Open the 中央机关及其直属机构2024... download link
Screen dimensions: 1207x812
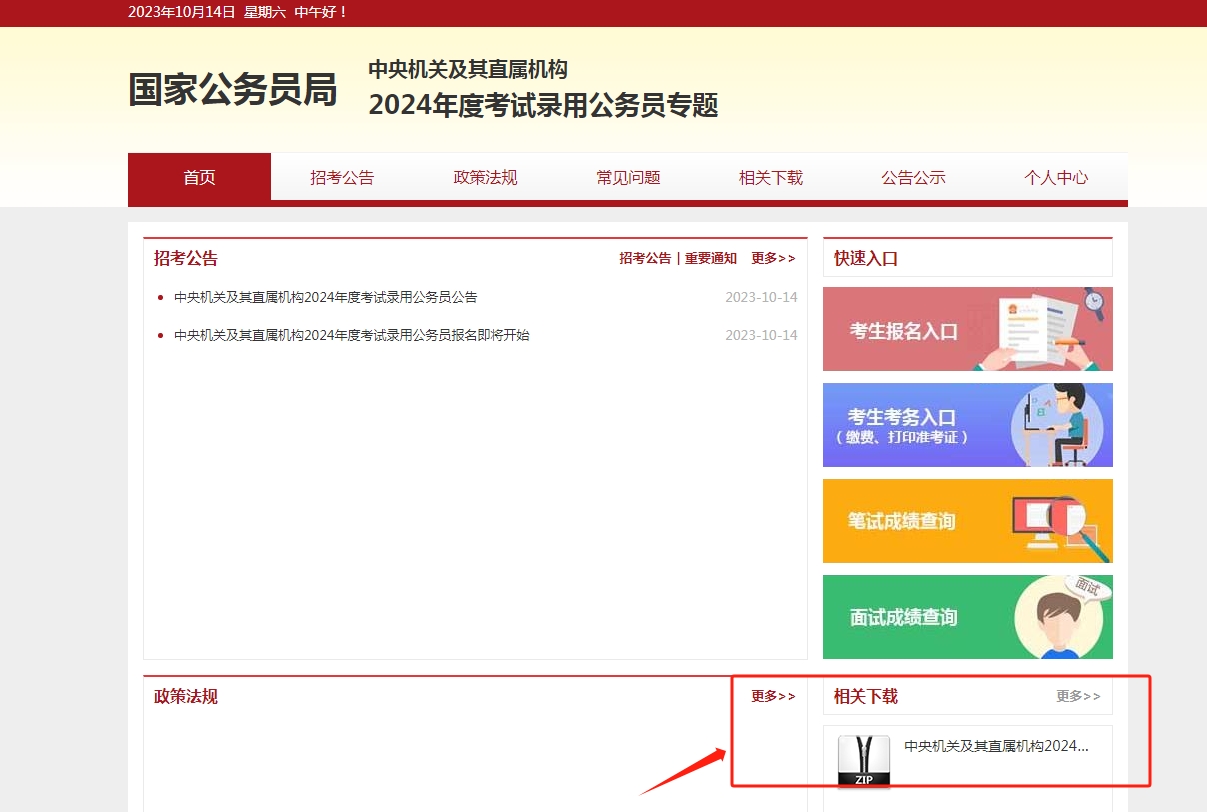tap(996, 746)
